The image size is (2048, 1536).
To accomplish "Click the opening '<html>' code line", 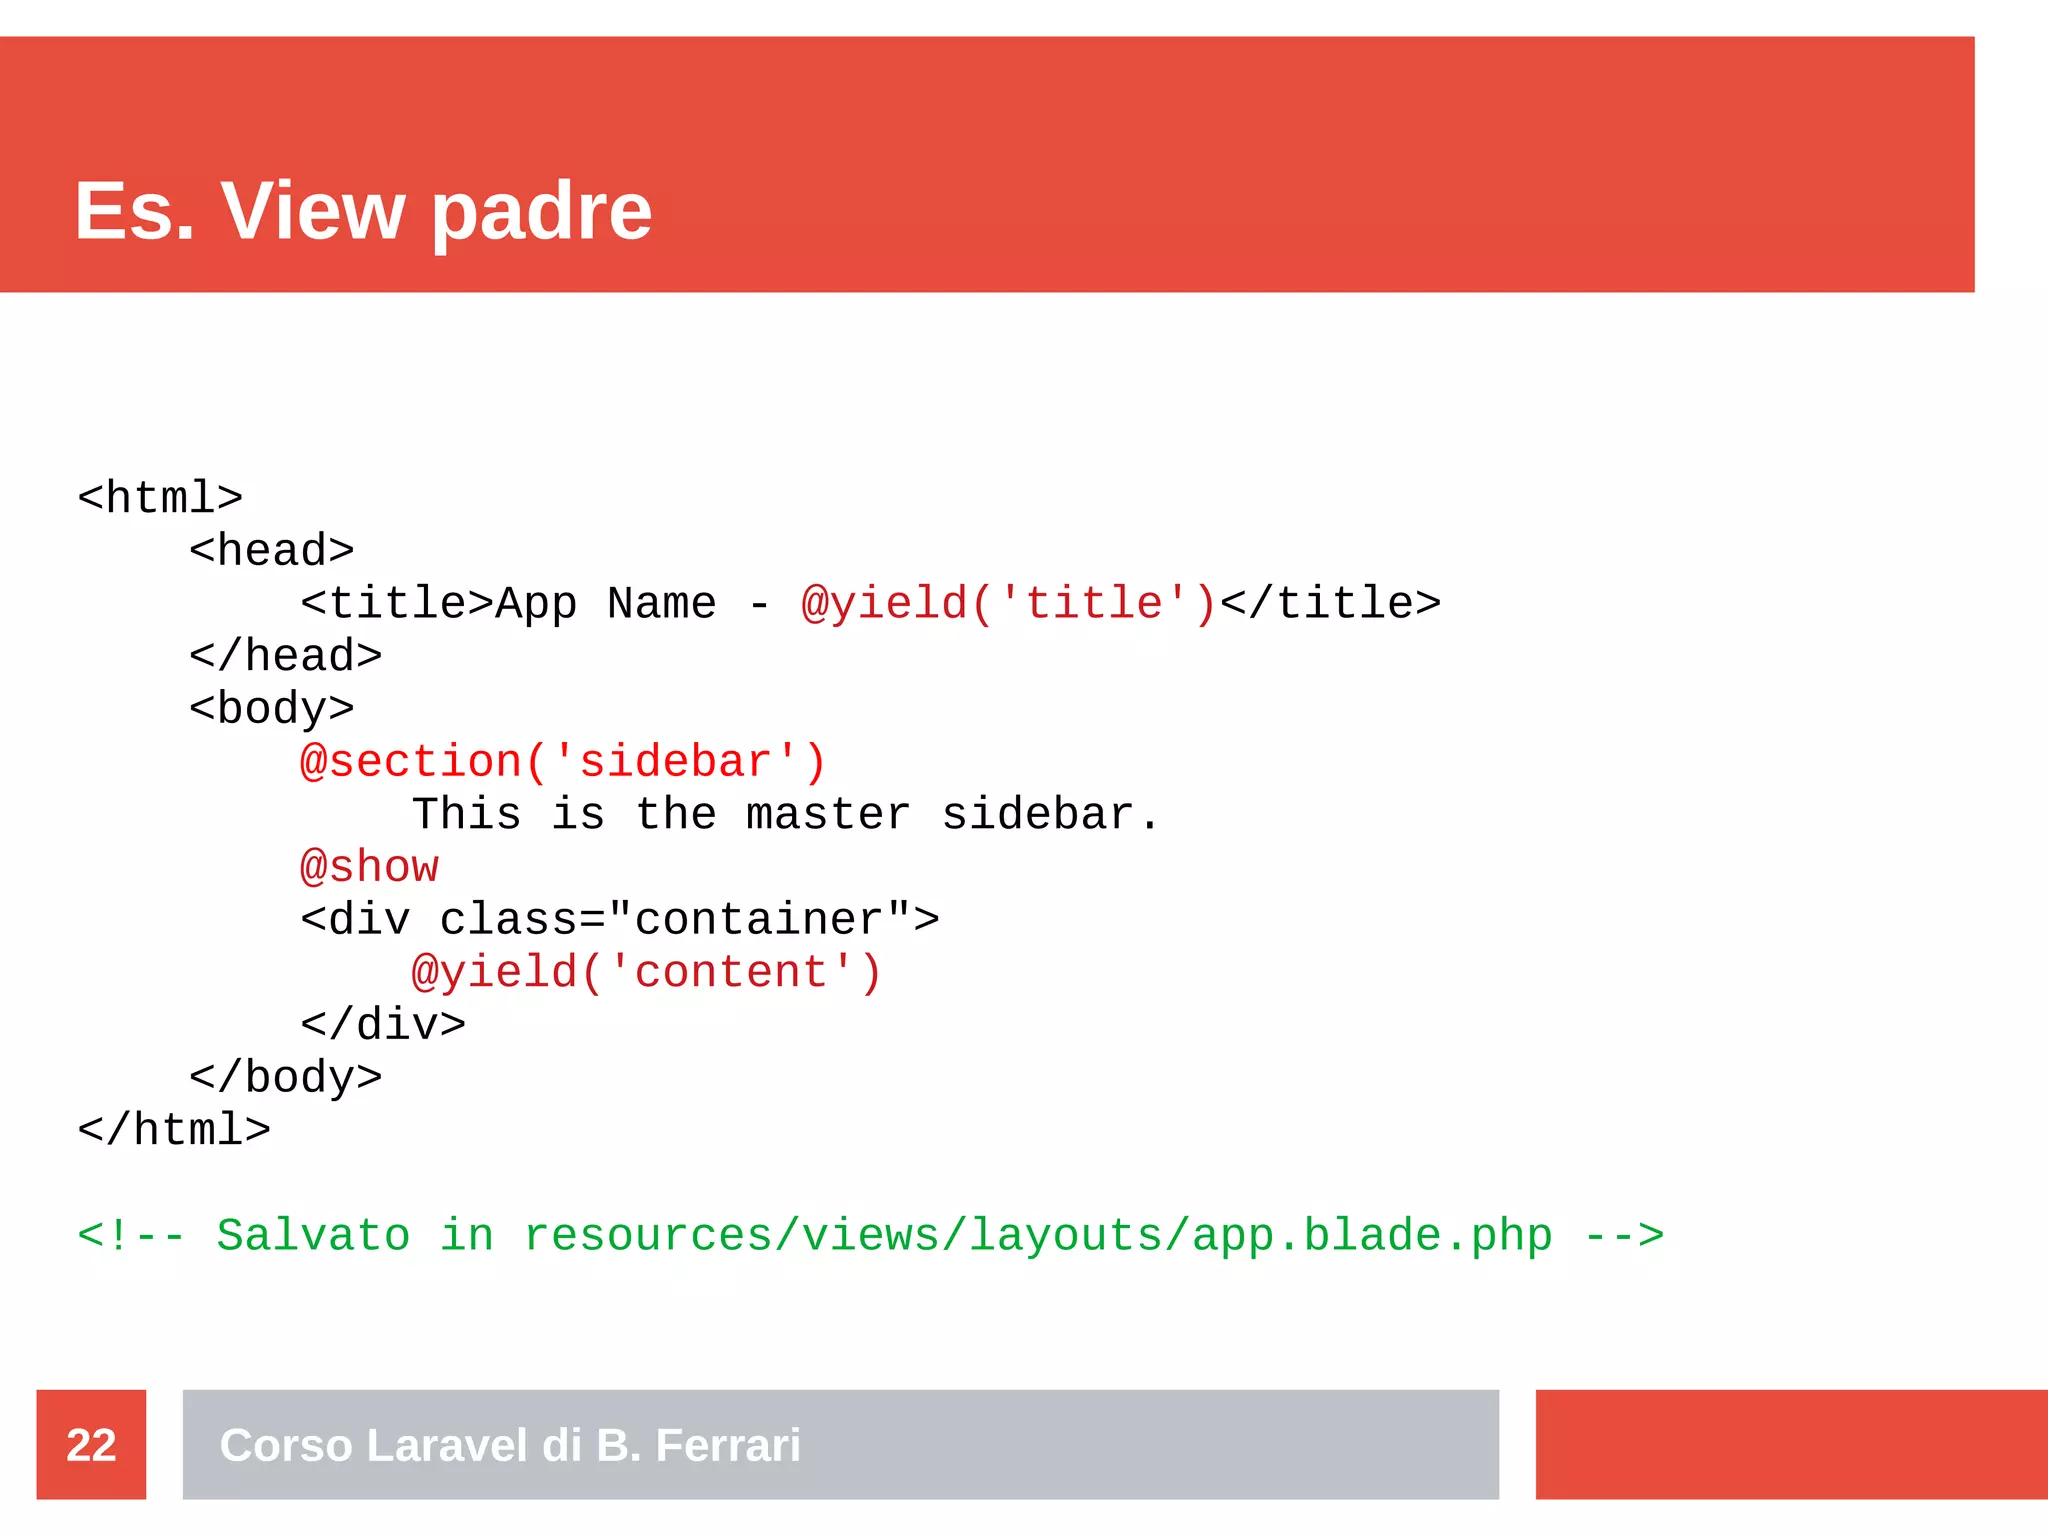I will click(160, 498).
